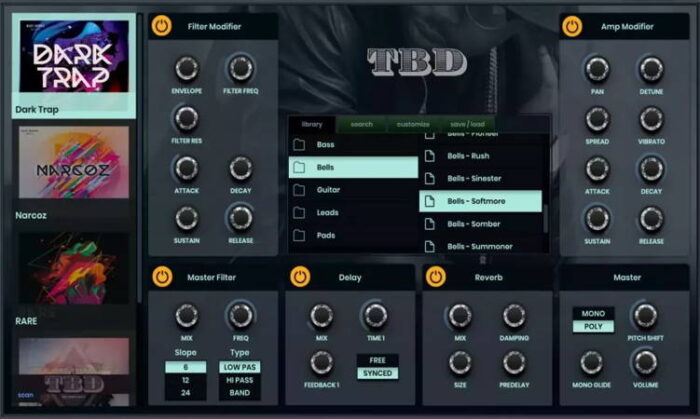The image size is (700, 419).
Task: Switch voice mode to MONO
Action: pyautogui.click(x=593, y=313)
